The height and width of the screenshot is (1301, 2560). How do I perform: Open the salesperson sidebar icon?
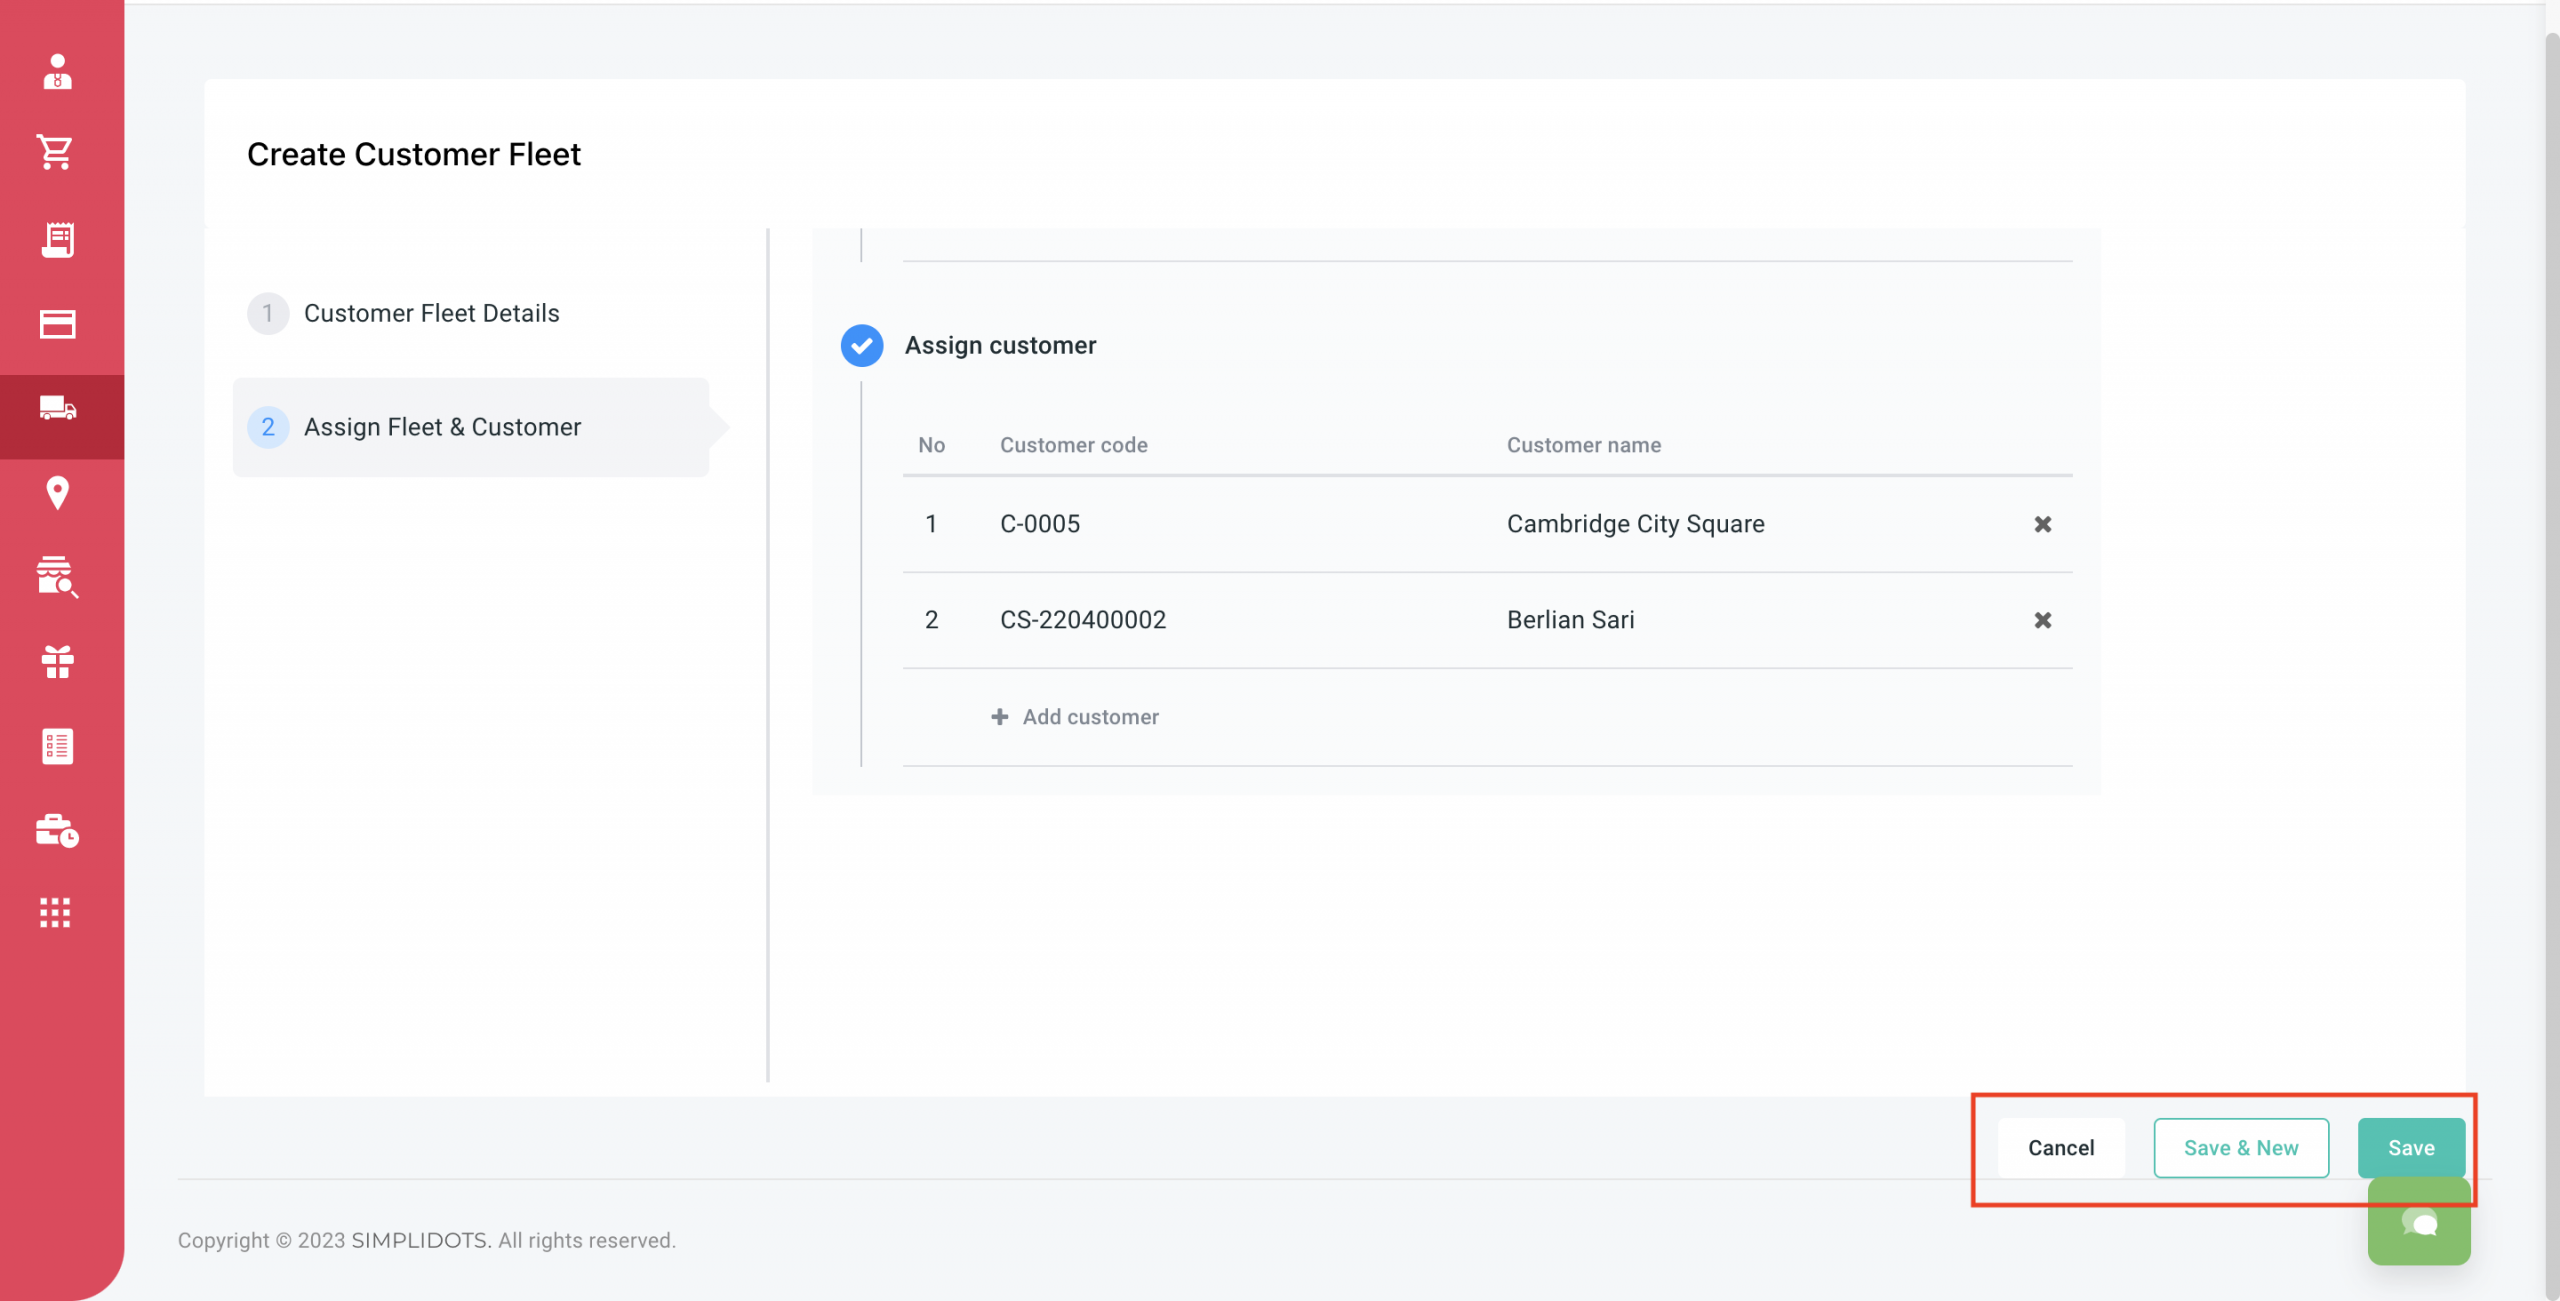click(57, 71)
